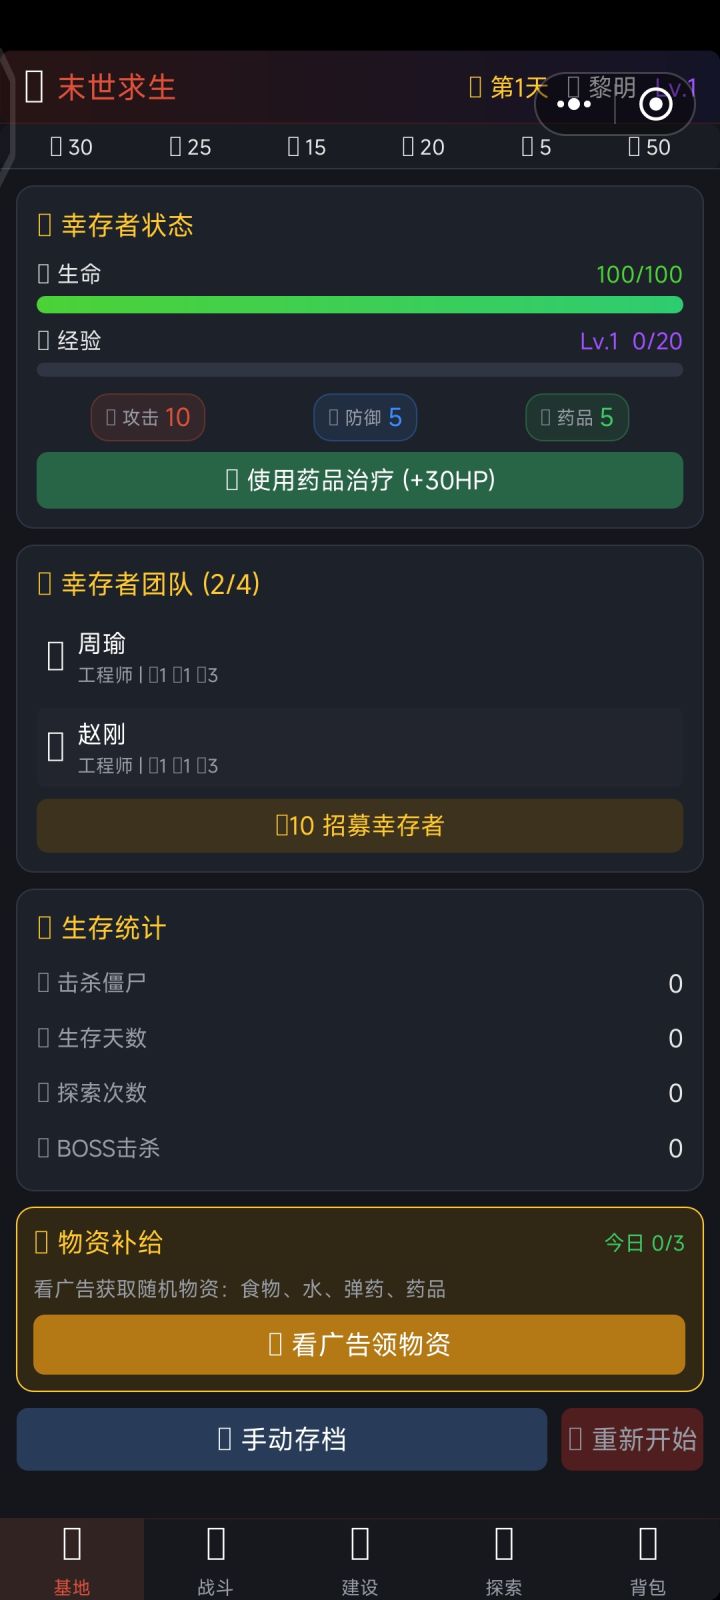Click the green 生命 health bar
The width and height of the screenshot is (720, 1600).
click(360, 305)
